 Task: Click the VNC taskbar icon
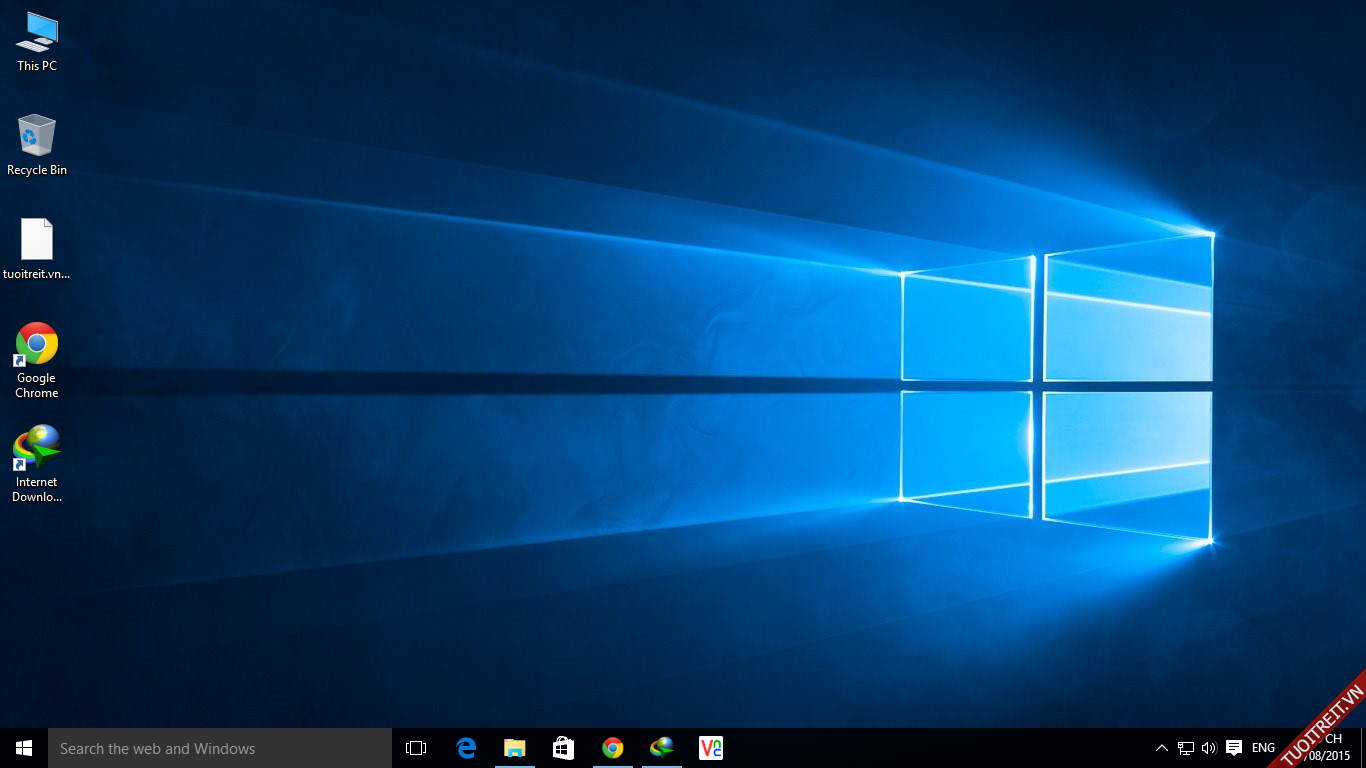711,748
